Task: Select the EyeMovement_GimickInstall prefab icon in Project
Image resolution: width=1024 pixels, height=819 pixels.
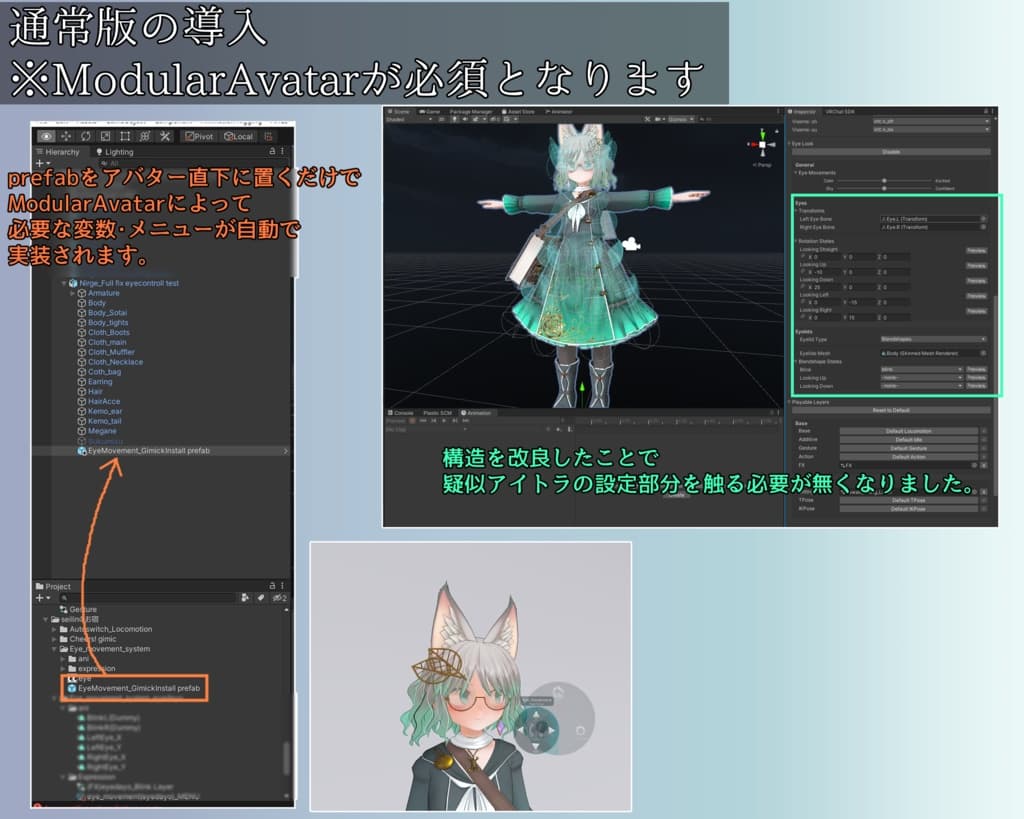Action: pos(71,687)
